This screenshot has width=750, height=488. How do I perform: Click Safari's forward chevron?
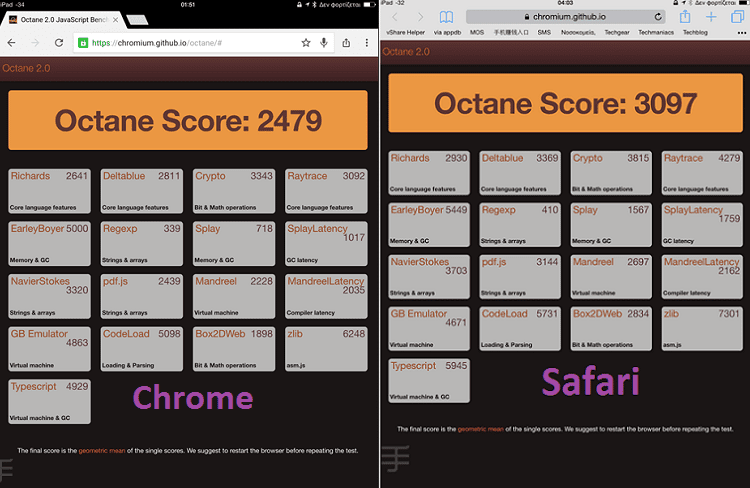tap(420, 17)
